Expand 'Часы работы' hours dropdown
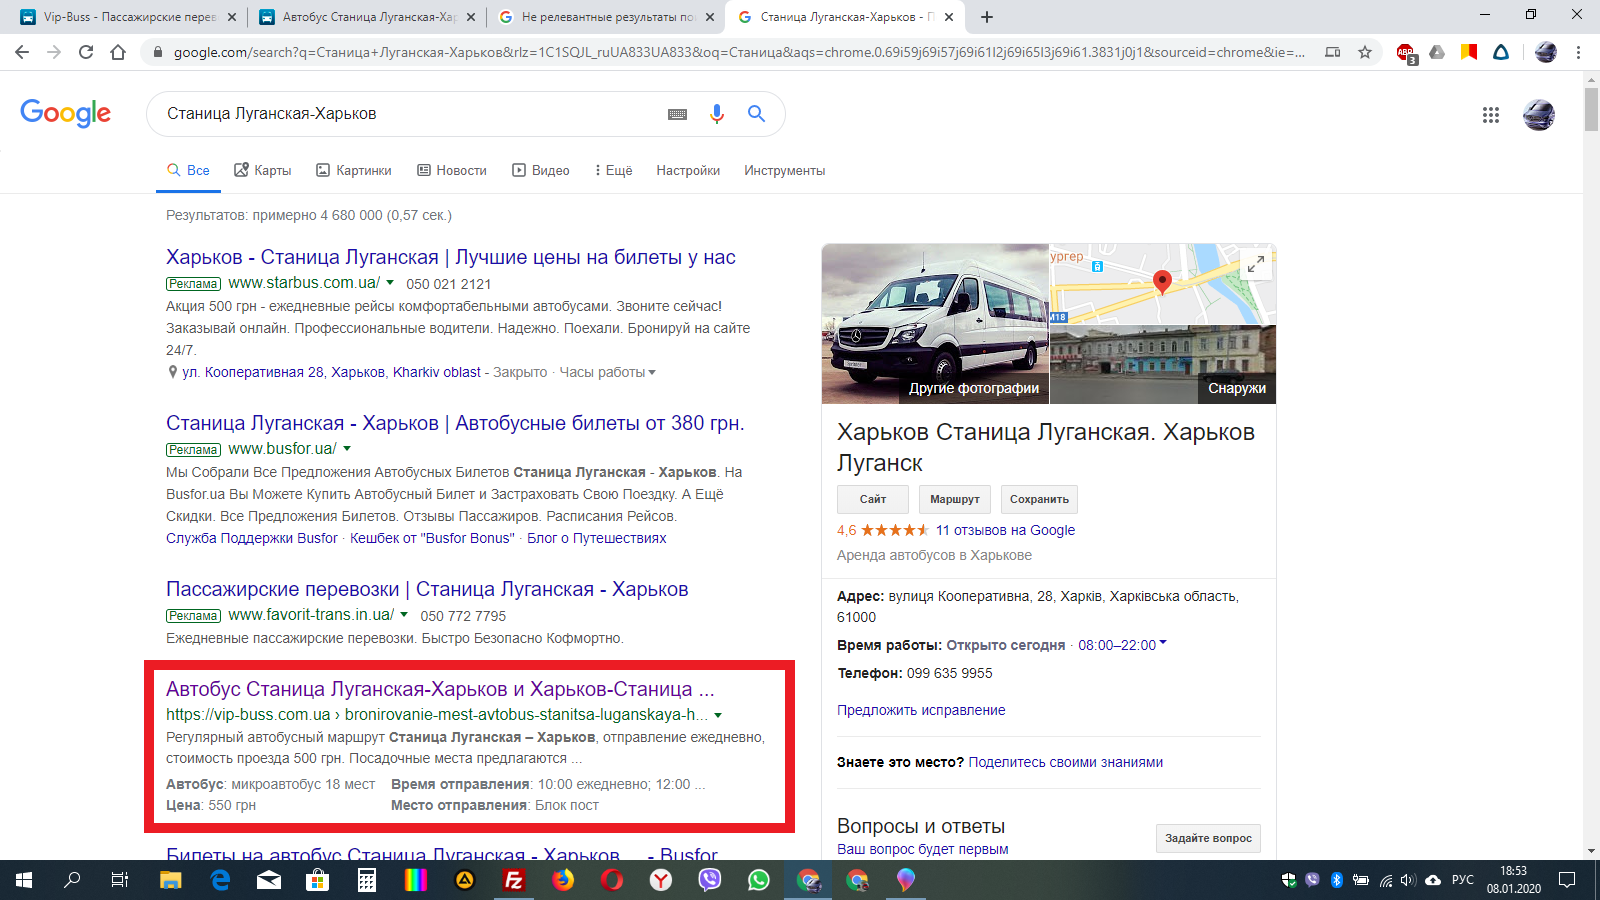 click(608, 372)
